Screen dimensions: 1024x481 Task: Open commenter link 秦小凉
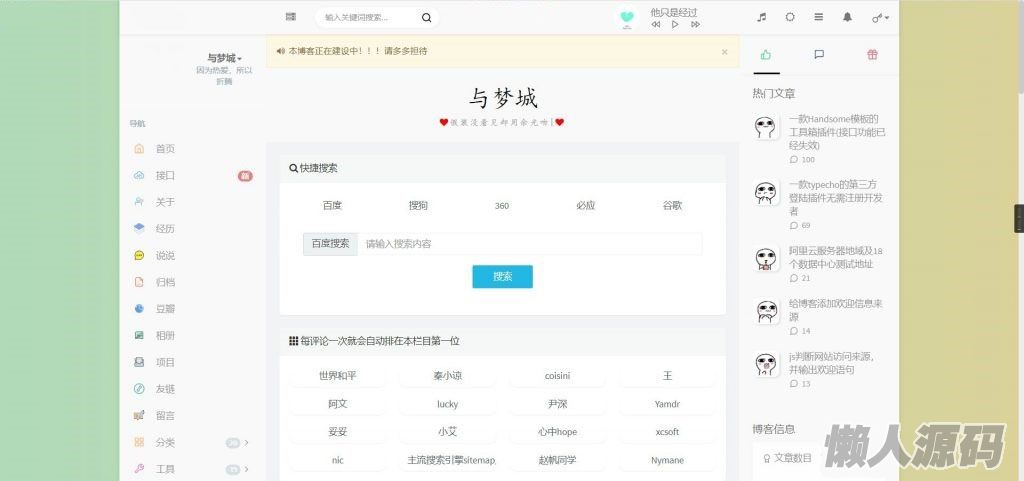tap(447, 376)
